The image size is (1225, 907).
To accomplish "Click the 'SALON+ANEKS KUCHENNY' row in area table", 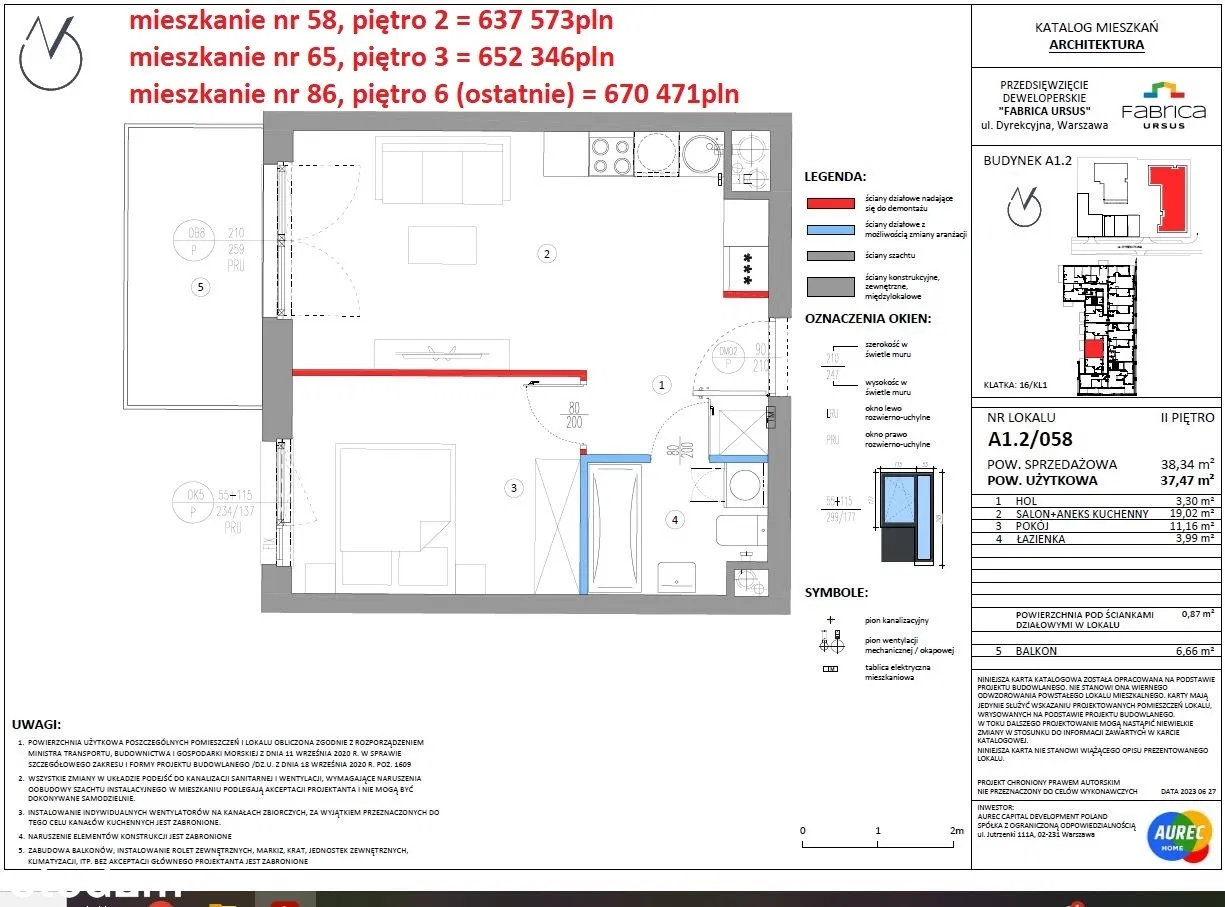I will [x=1097, y=513].
